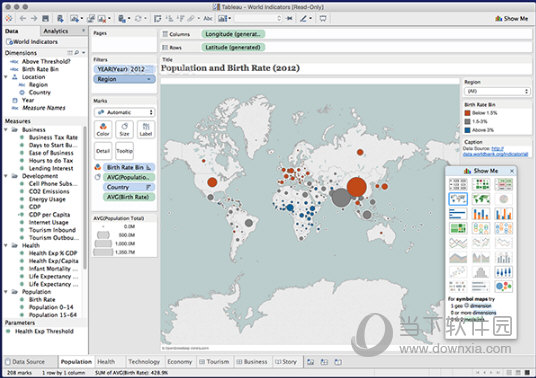Click the Undo back arrow
This screenshot has width=536, height=378.
(x=23, y=18)
